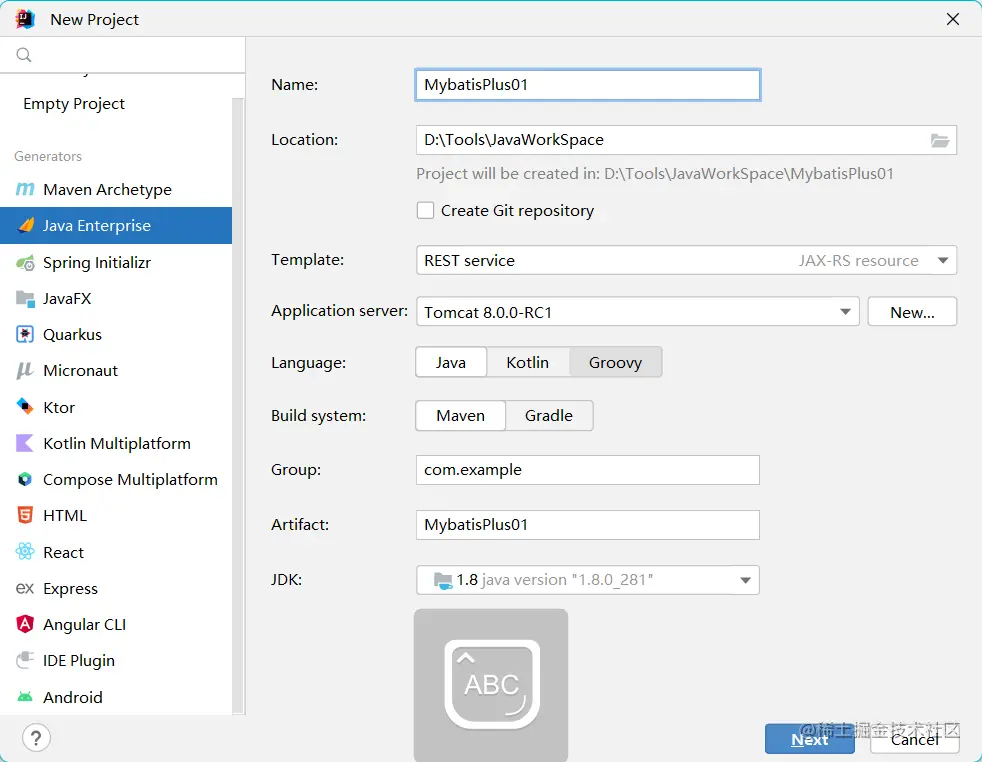Click the Ktor generator icon

[x=25, y=407]
